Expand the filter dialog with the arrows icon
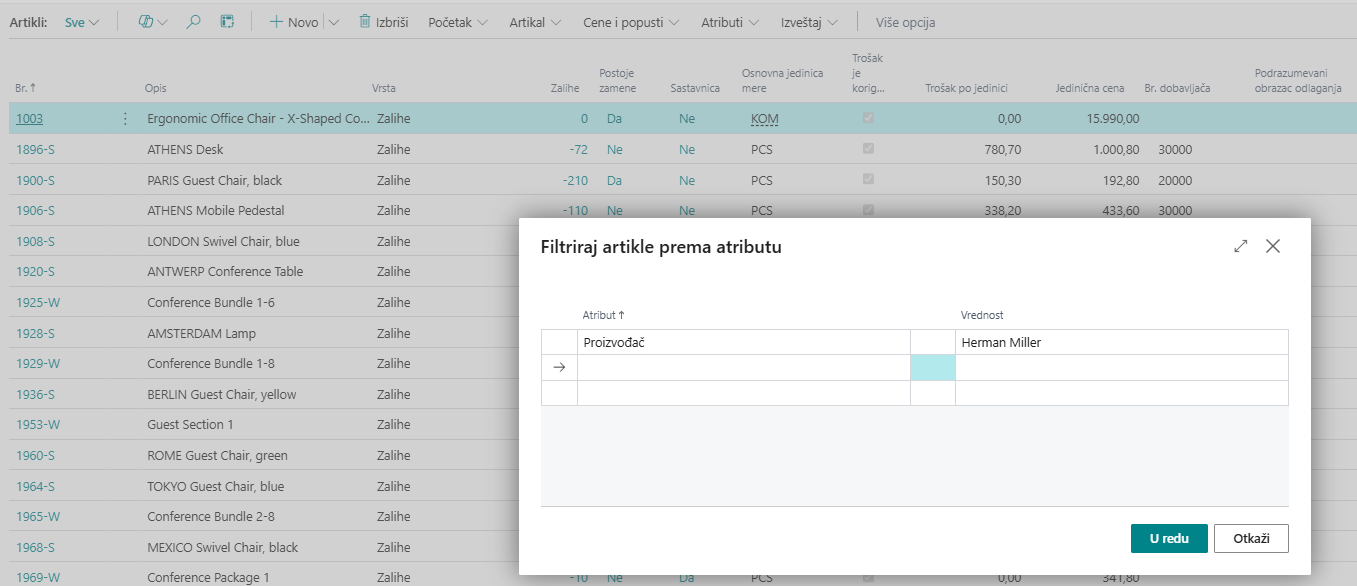 (x=1241, y=246)
